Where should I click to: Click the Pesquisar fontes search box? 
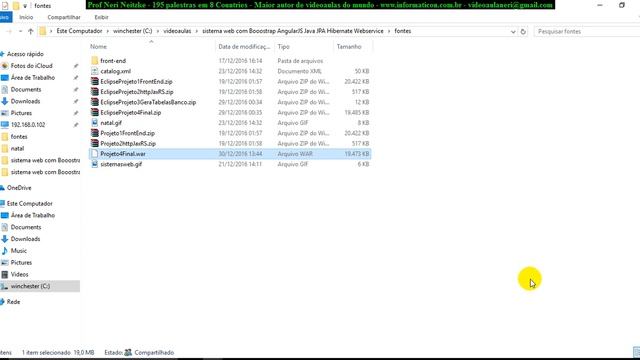coord(587,31)
